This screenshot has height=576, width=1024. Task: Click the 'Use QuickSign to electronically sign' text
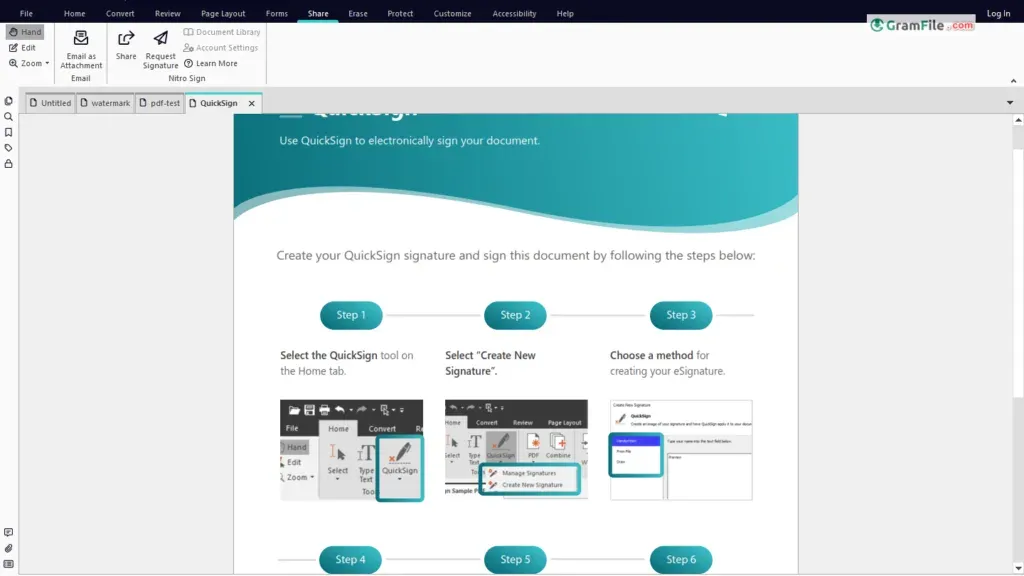click(x=409, y=140)
